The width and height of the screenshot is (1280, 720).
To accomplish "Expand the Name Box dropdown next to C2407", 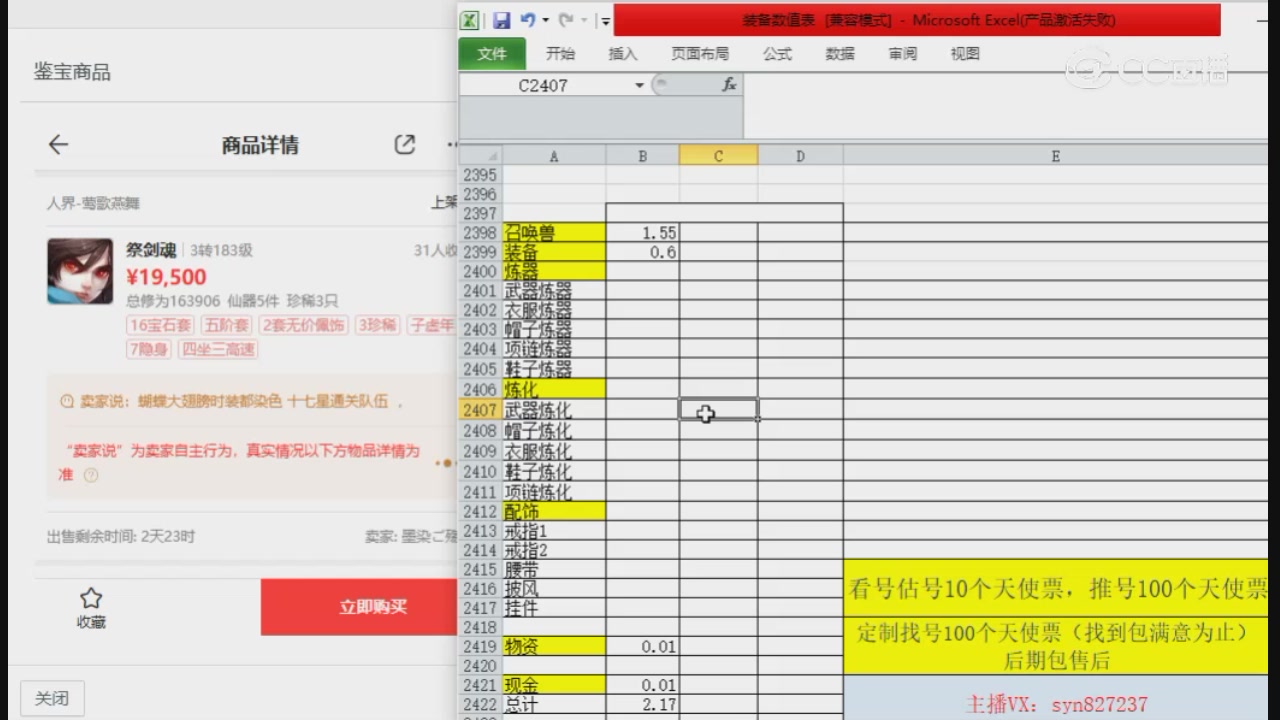I will coord(639,86).
